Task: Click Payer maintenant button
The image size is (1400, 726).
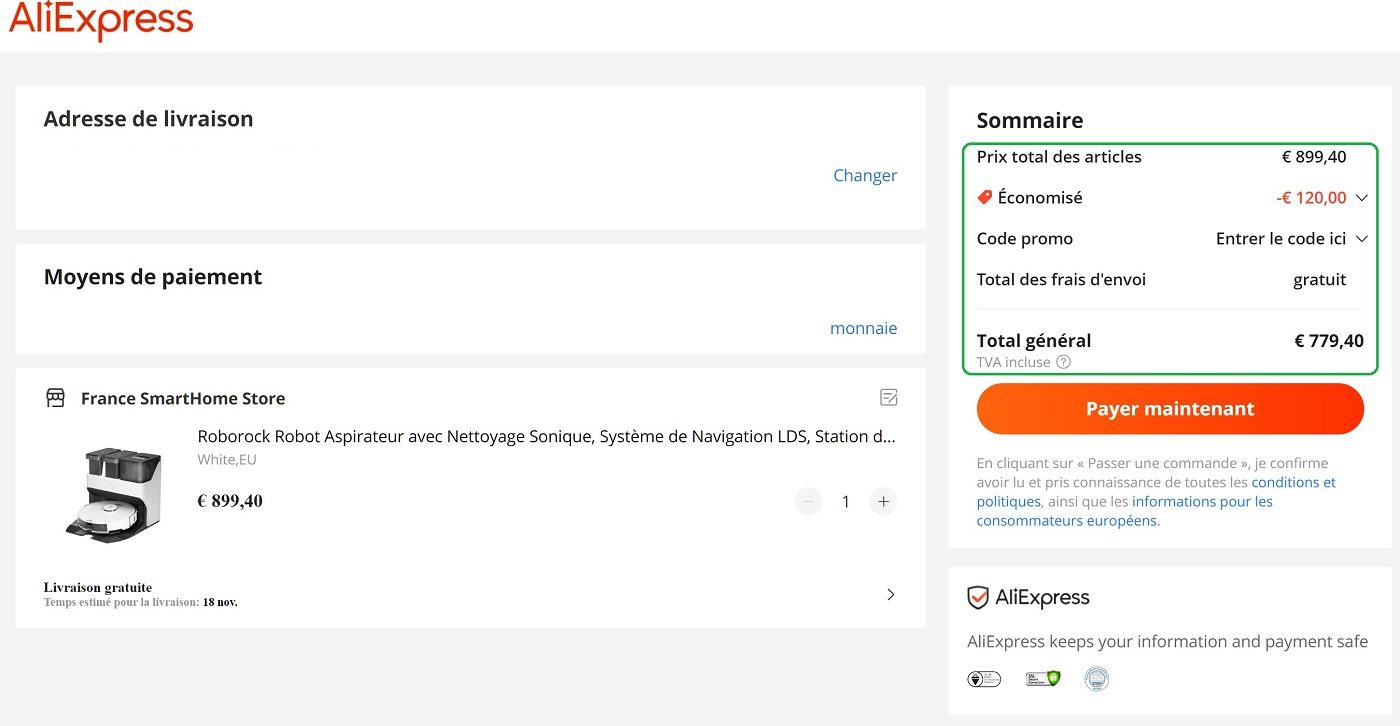Action: (x=1170, y=409)
